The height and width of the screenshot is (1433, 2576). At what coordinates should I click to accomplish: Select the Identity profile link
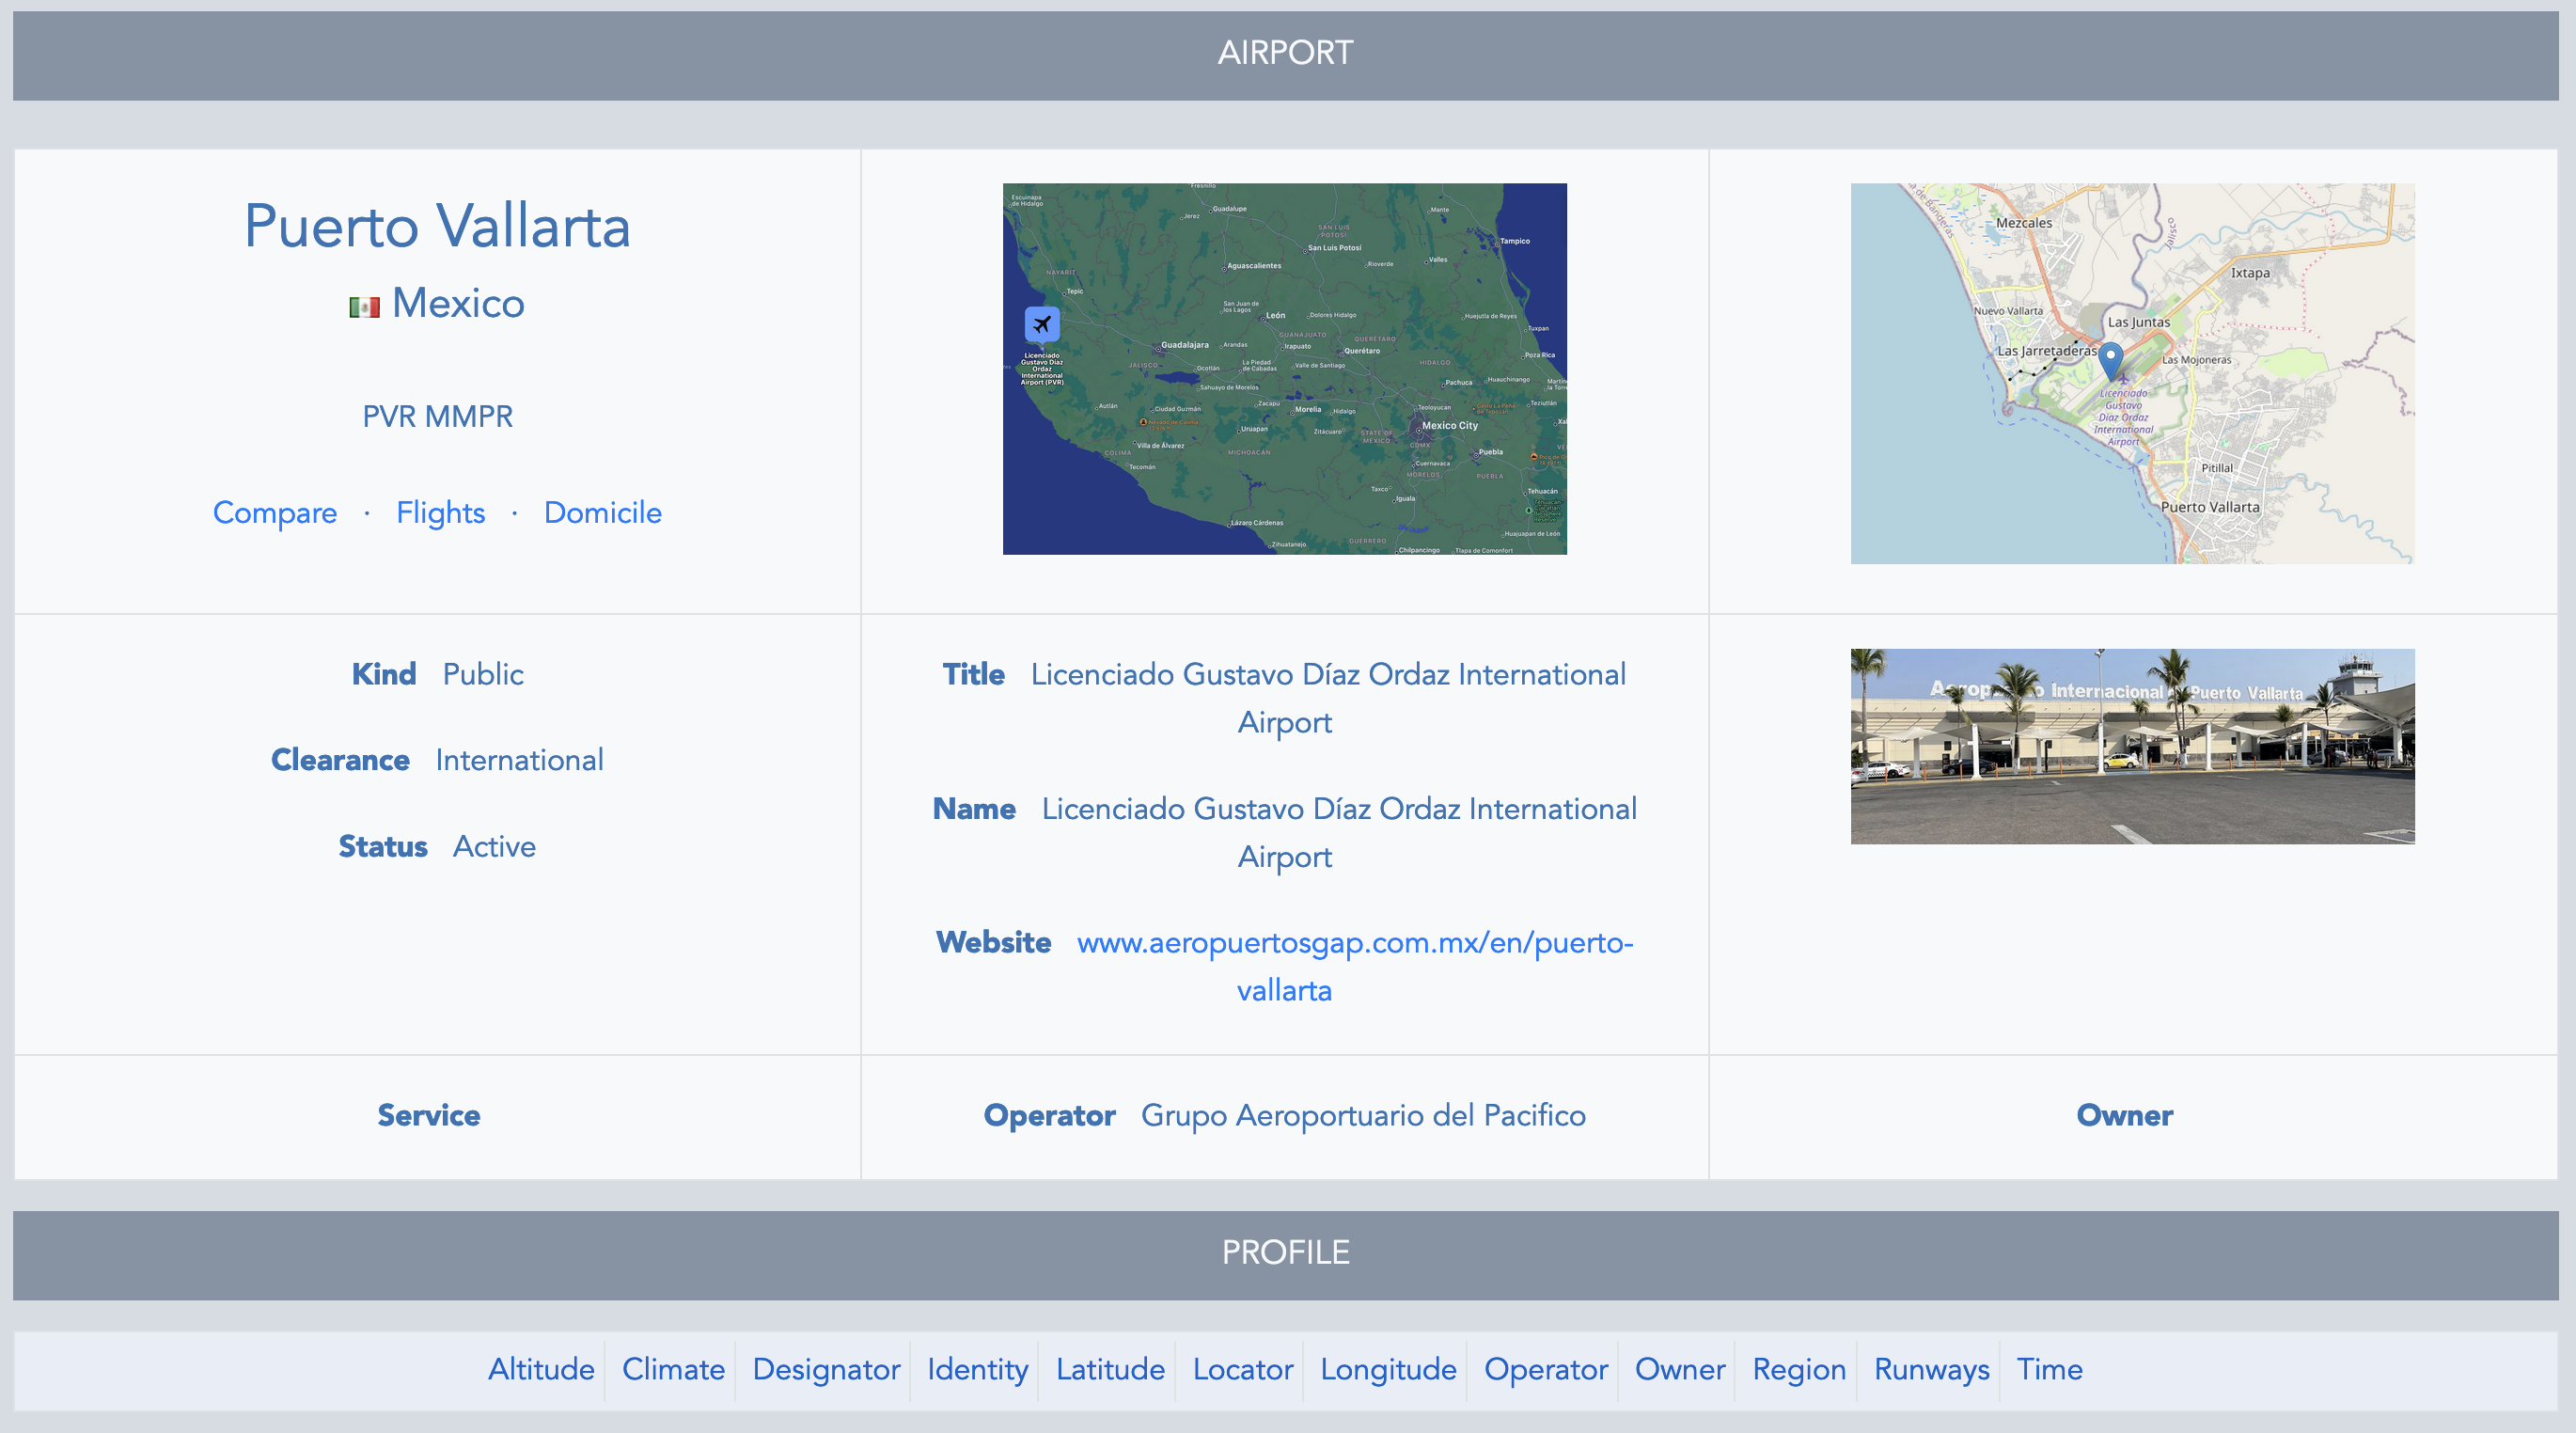point(977,1369)
